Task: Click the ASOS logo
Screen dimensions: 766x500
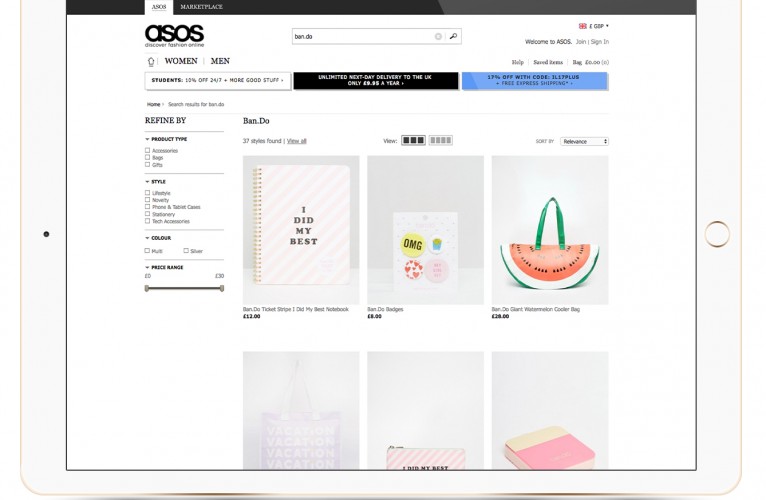Action: click(174, 36)
